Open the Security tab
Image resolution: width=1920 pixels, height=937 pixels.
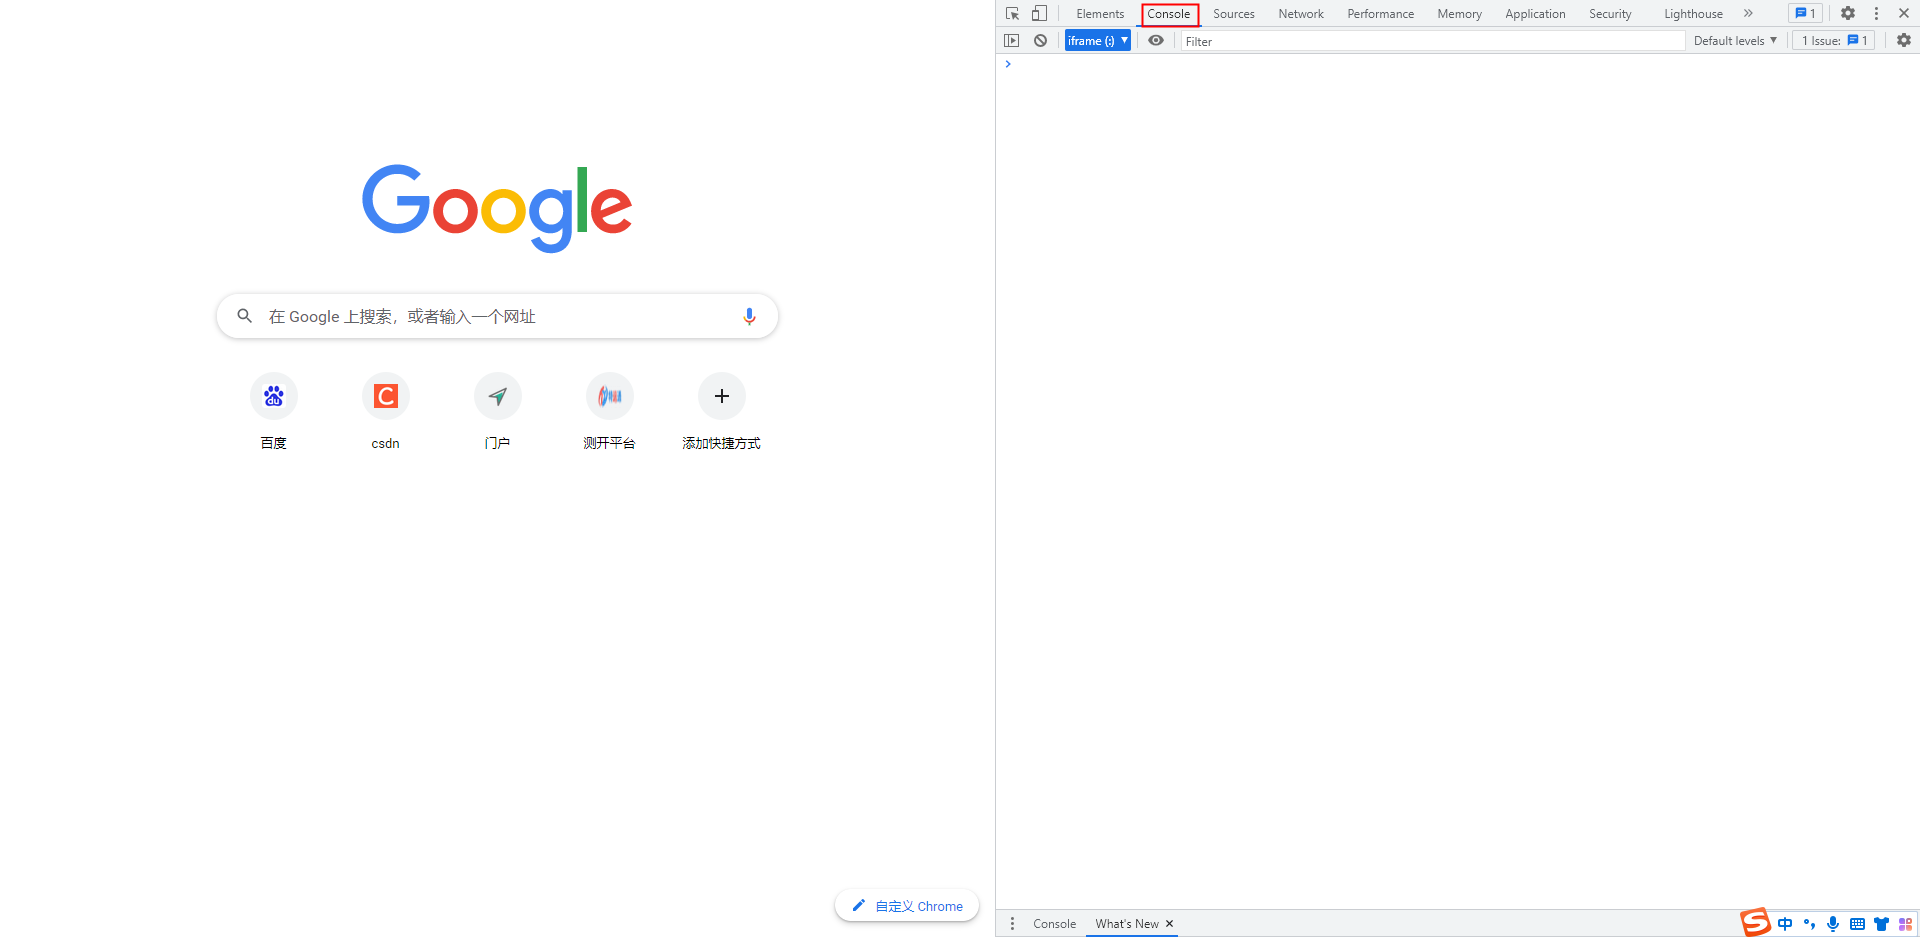(1610, 14)
